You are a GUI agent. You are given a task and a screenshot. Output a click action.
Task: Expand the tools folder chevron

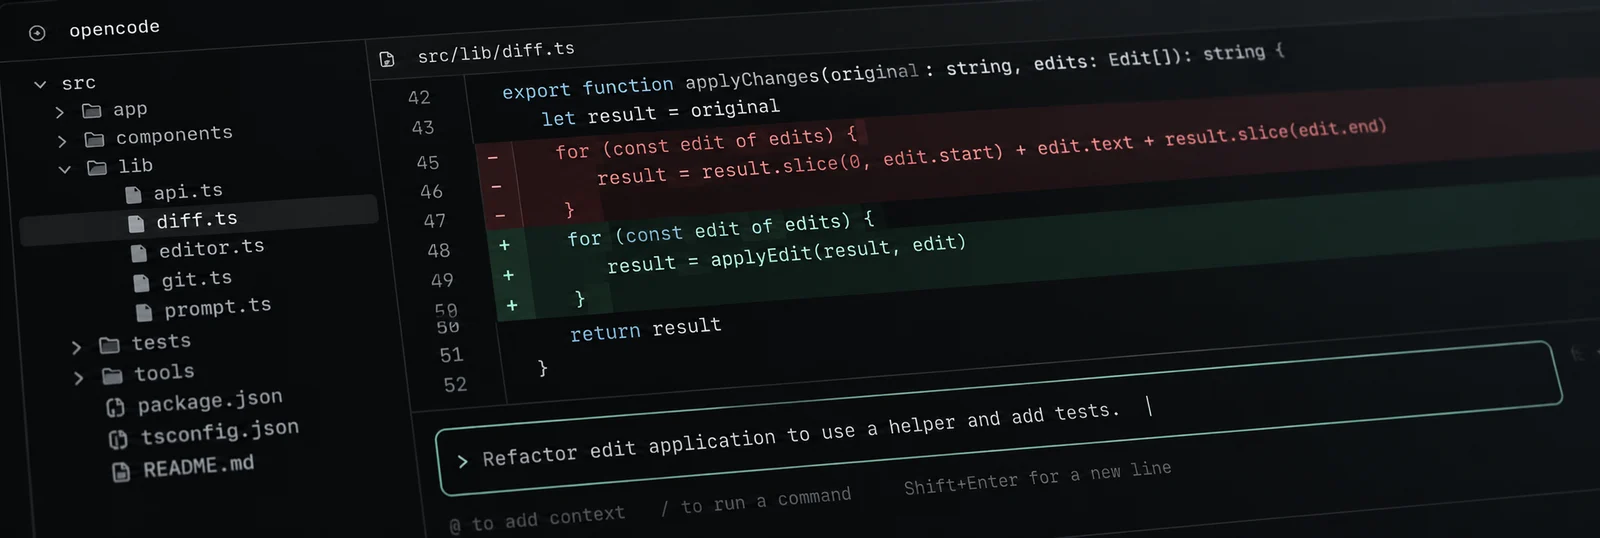click(79, 377)
